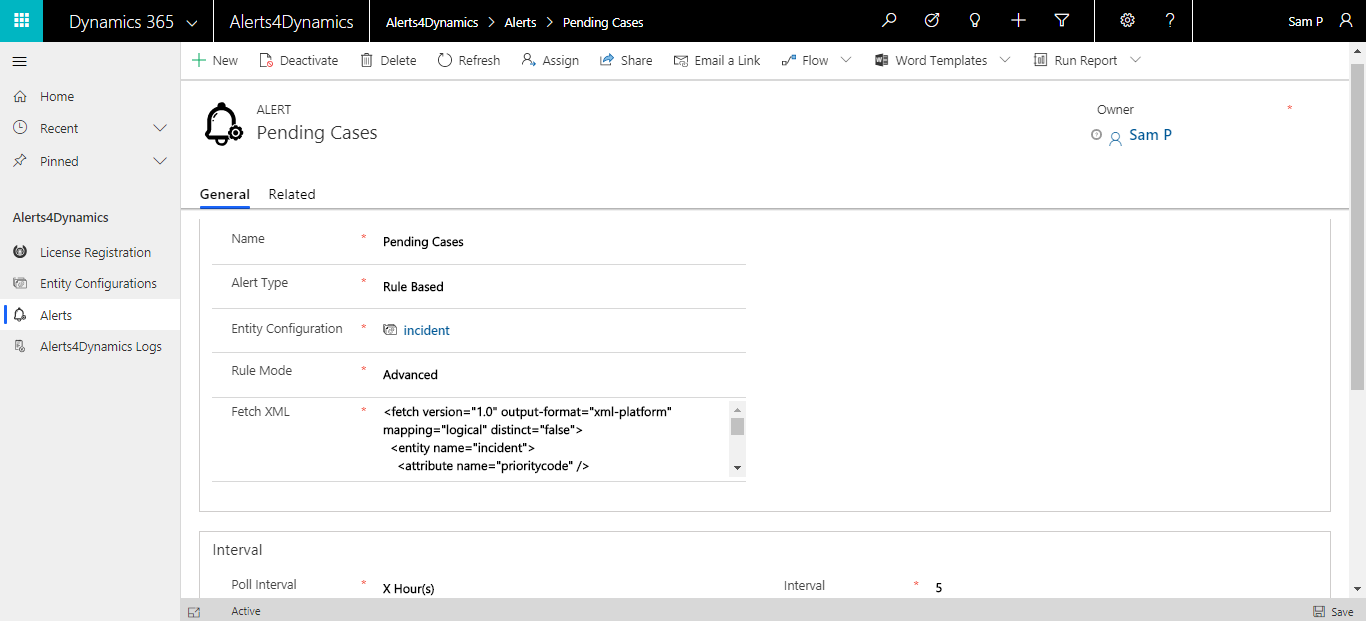Click the search magnifier icon
Viewport: 1366px width, 621px height.
click(x=889, y=21)
